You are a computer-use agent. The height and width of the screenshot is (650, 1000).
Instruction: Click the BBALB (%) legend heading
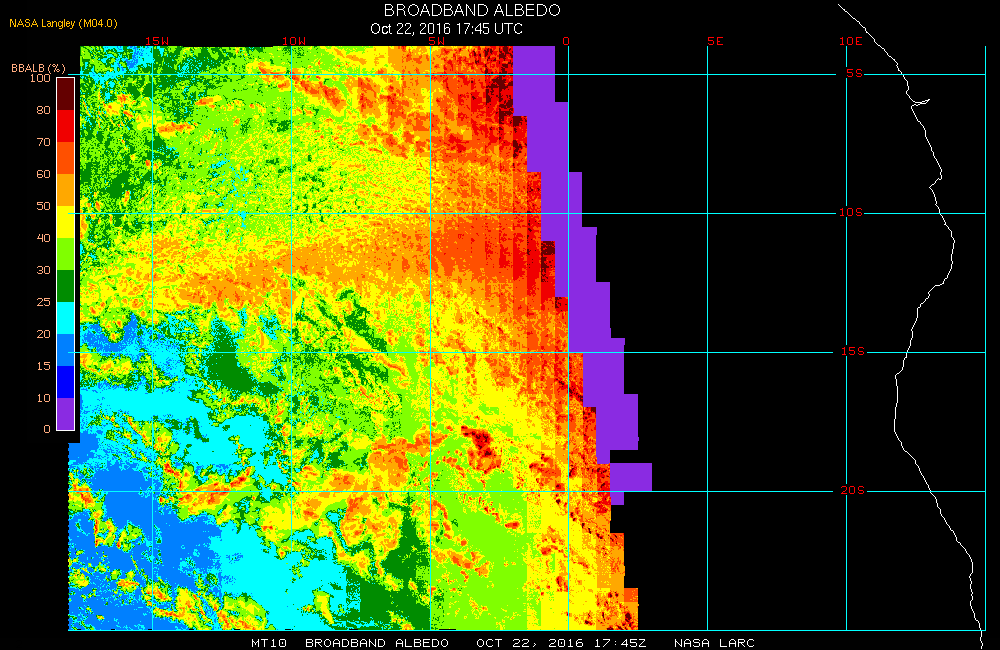(x=38, y=68)
